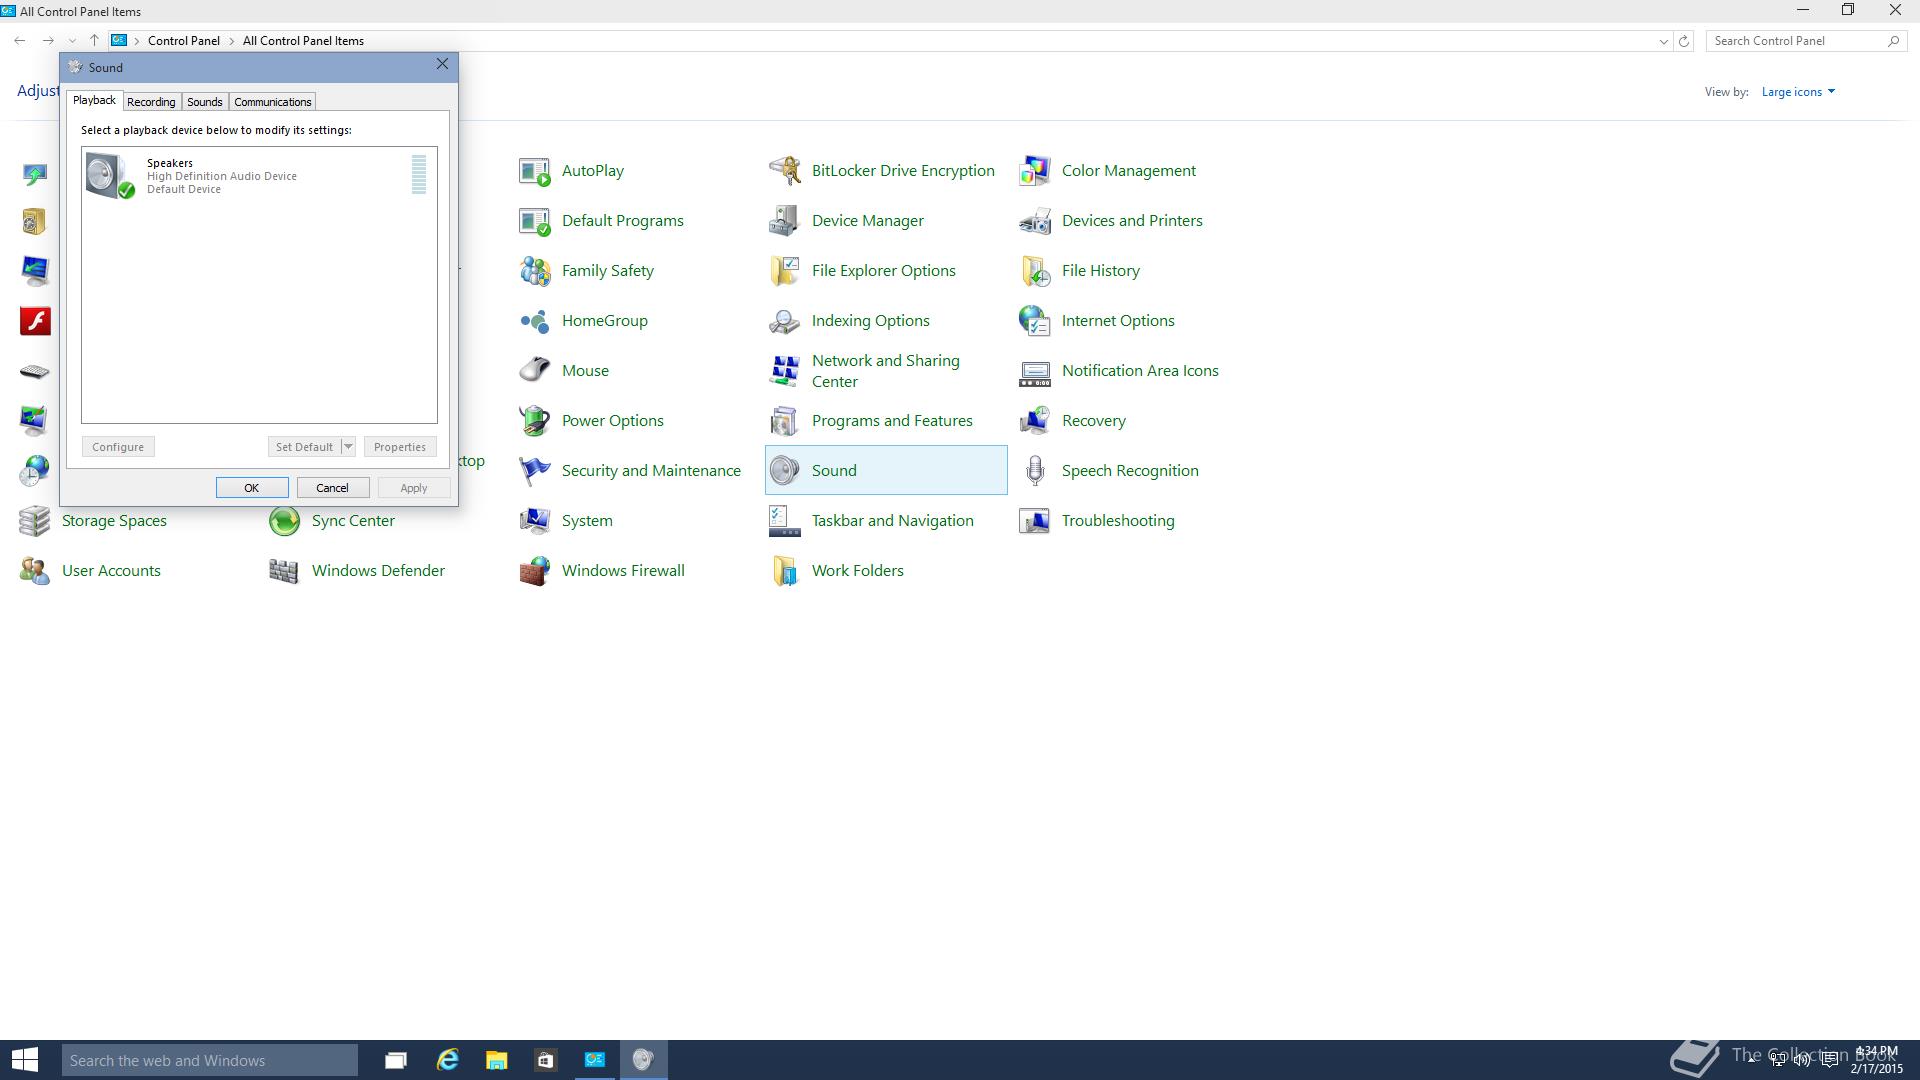
Task: Open Family Safety icon
Action: click(x=535, y=271)
